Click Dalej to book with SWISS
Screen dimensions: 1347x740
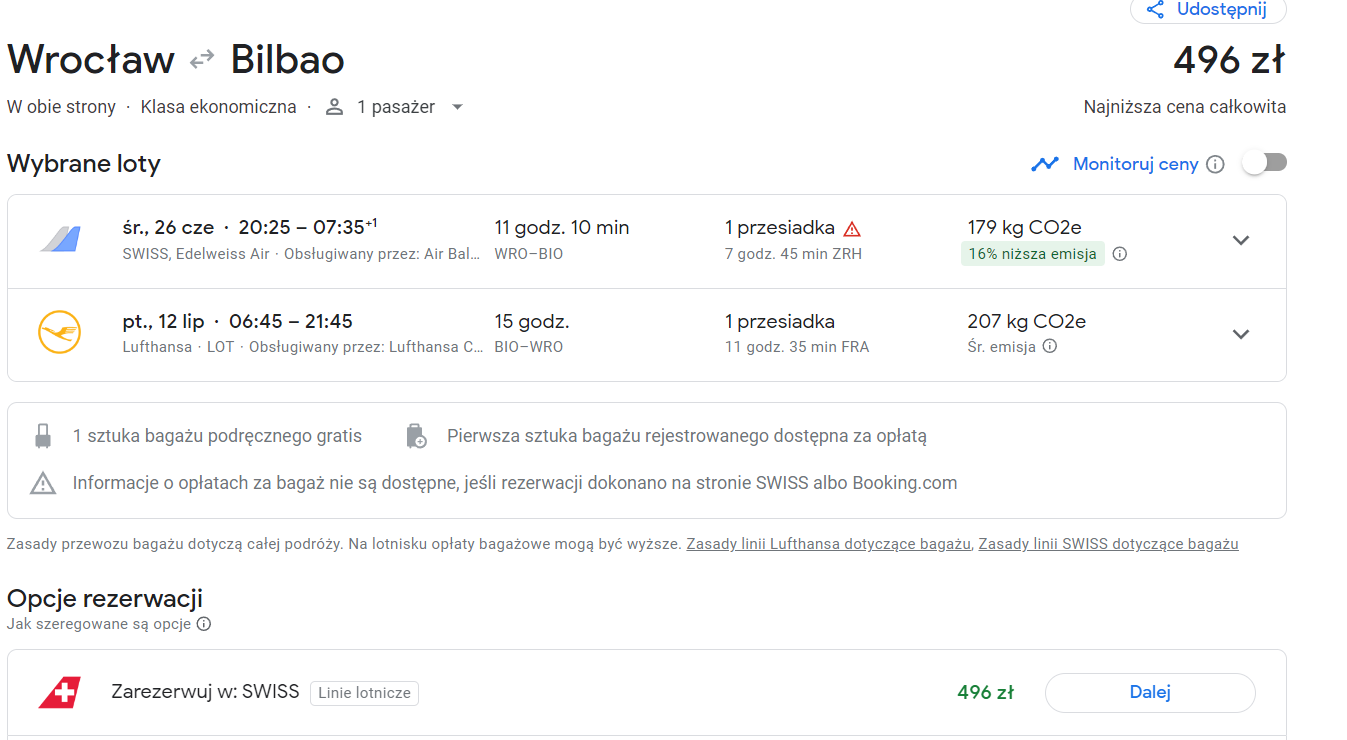pos(1150,692)
